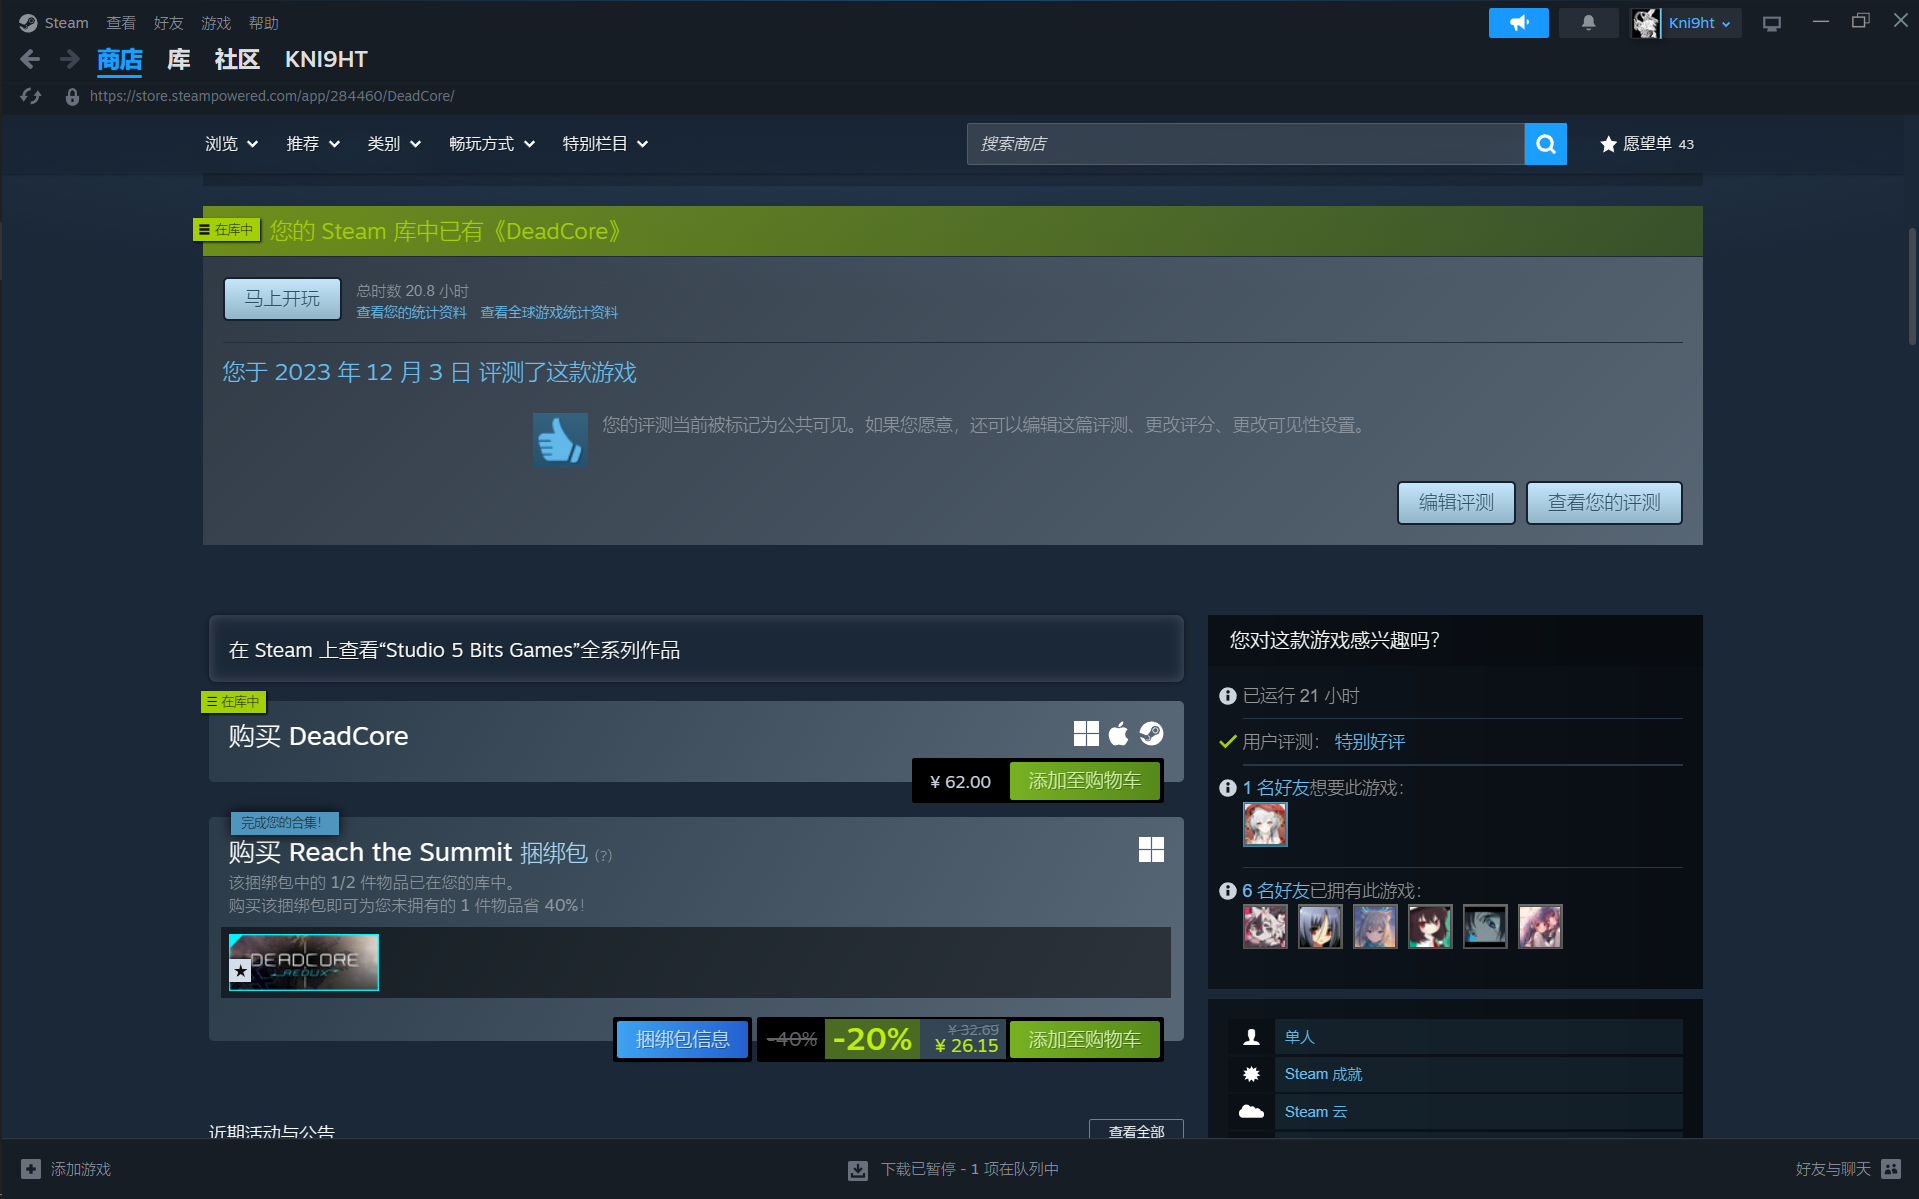Click 编辑评测 to edit review
This screenshot has height=1199, width=1919.
(x=1455, y=503)
